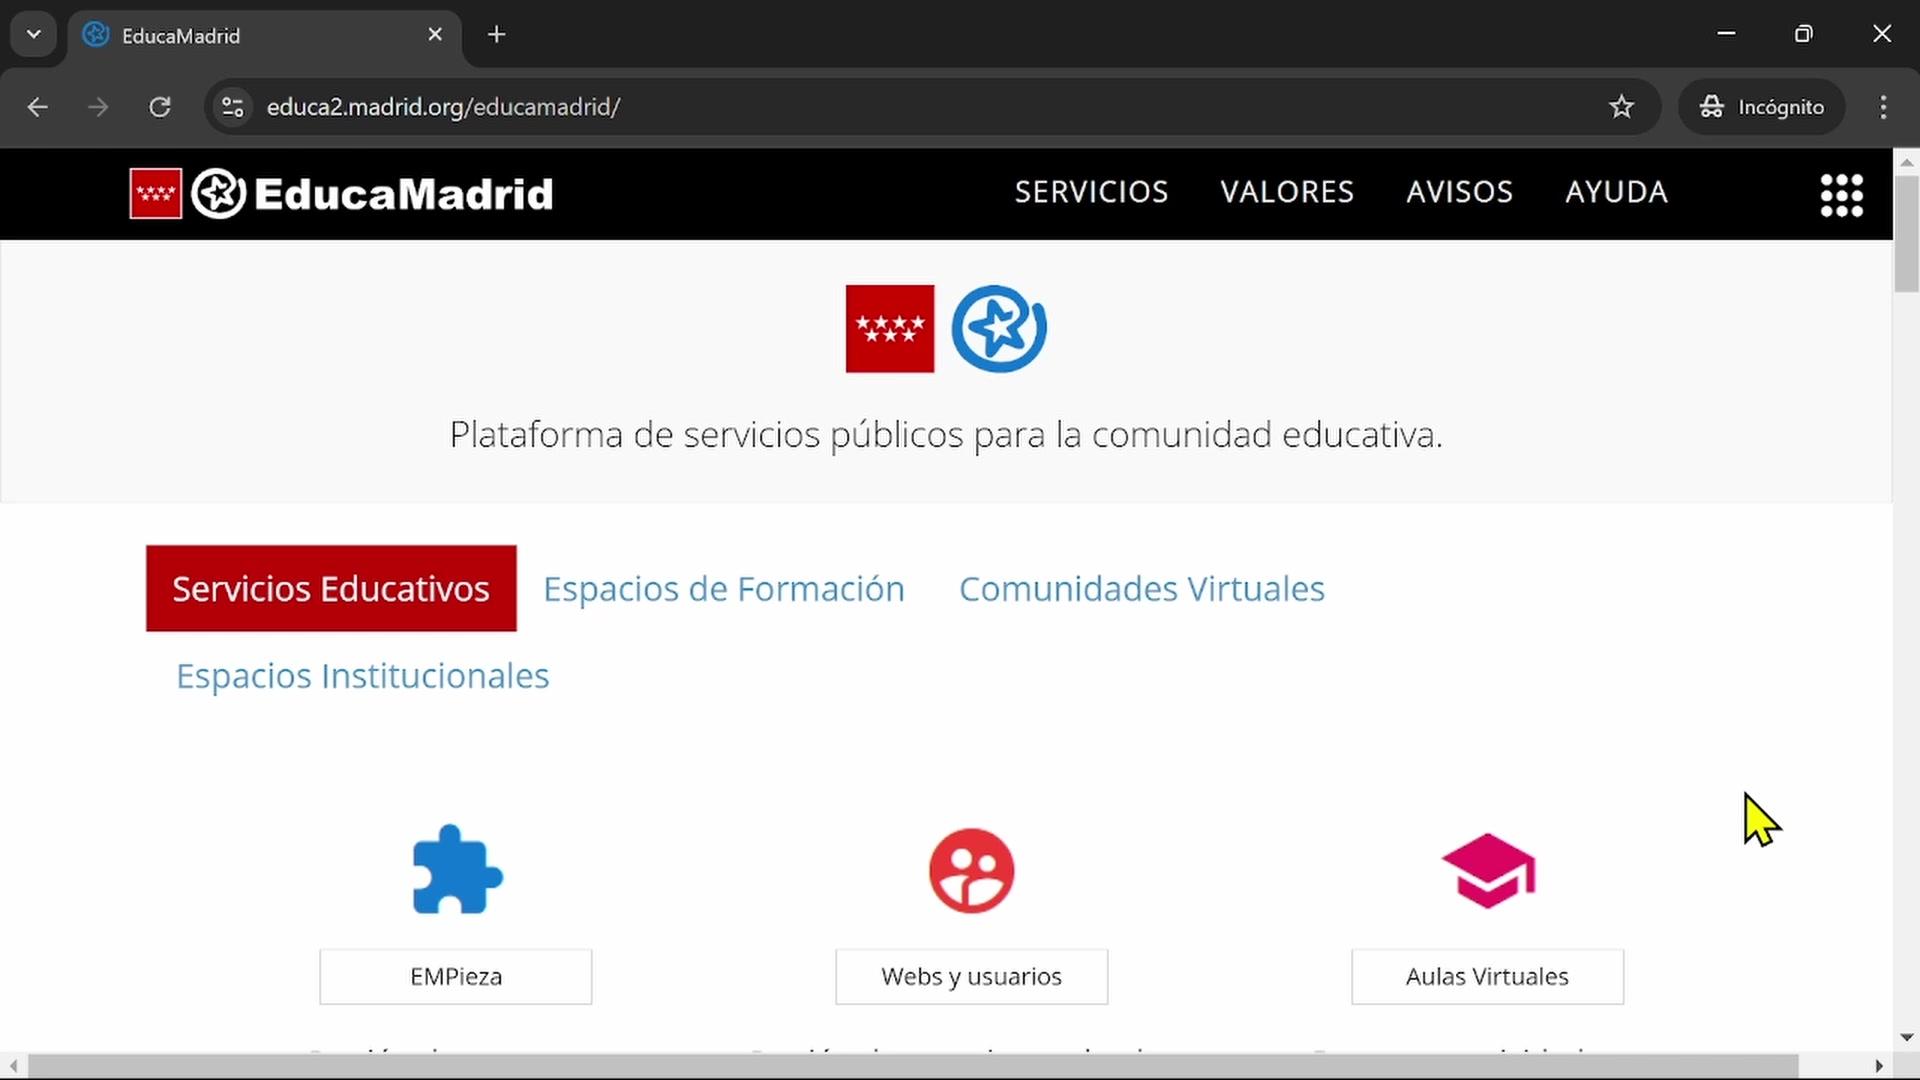1920x1080 pixels.
Task: Click the Aulas Virtuales button
Action: tap(1487, 976)
